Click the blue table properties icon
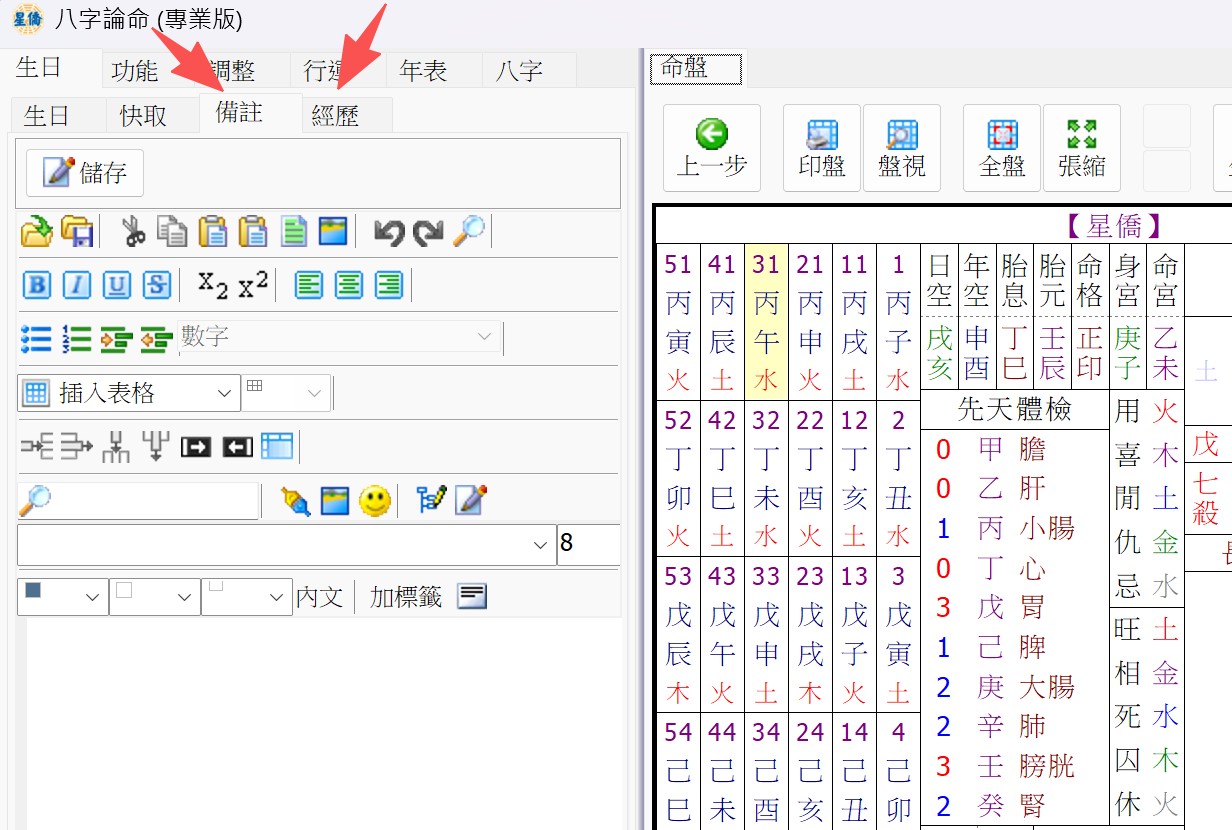The image size is (1232, 830). coord(277,446)
